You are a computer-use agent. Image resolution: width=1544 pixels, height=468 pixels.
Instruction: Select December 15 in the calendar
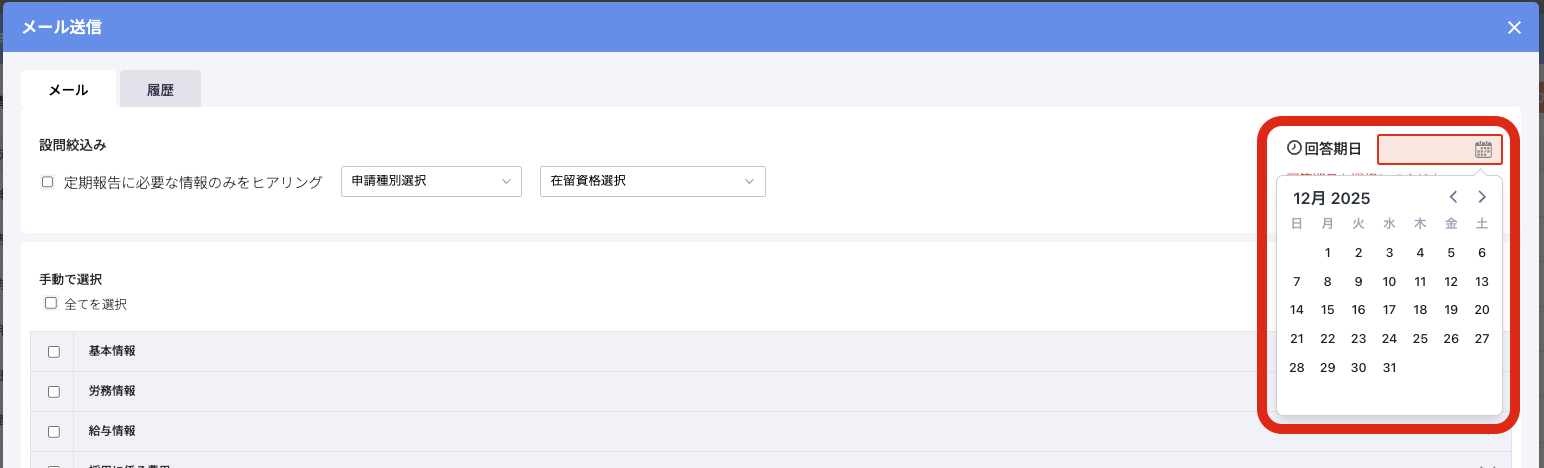tap(1327, 310)
